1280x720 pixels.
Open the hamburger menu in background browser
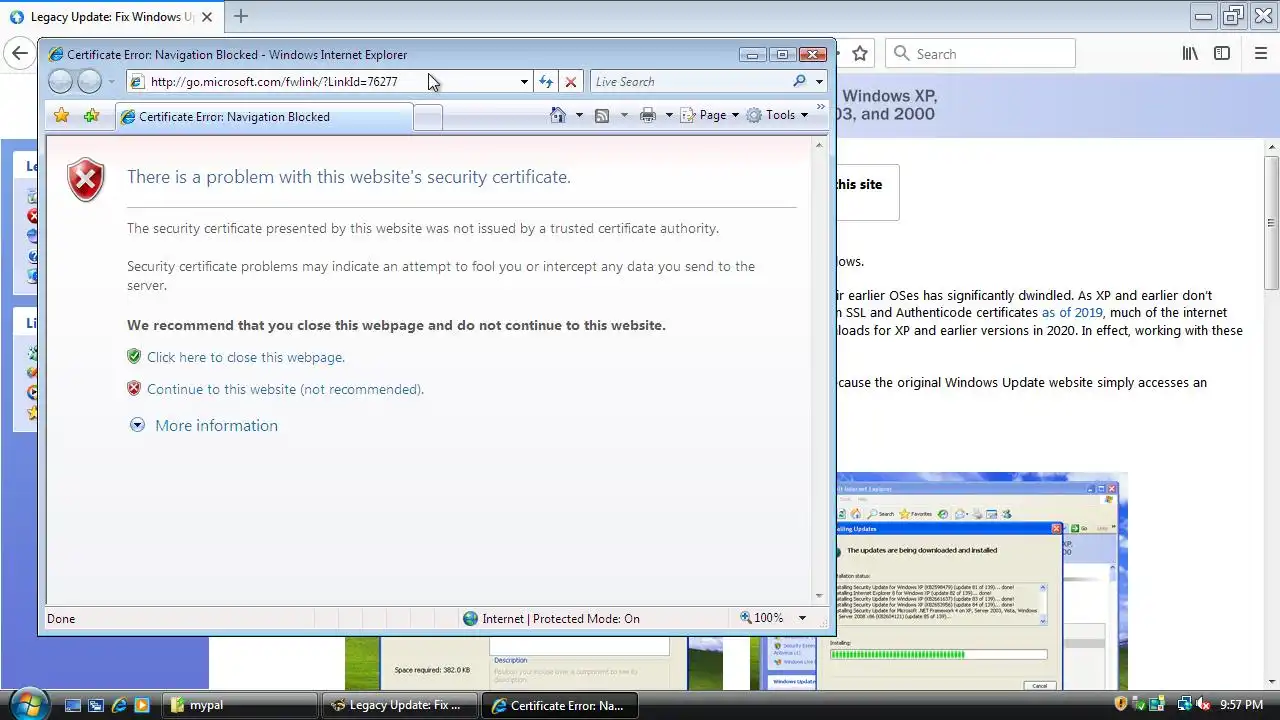(x=1261, y=54)
